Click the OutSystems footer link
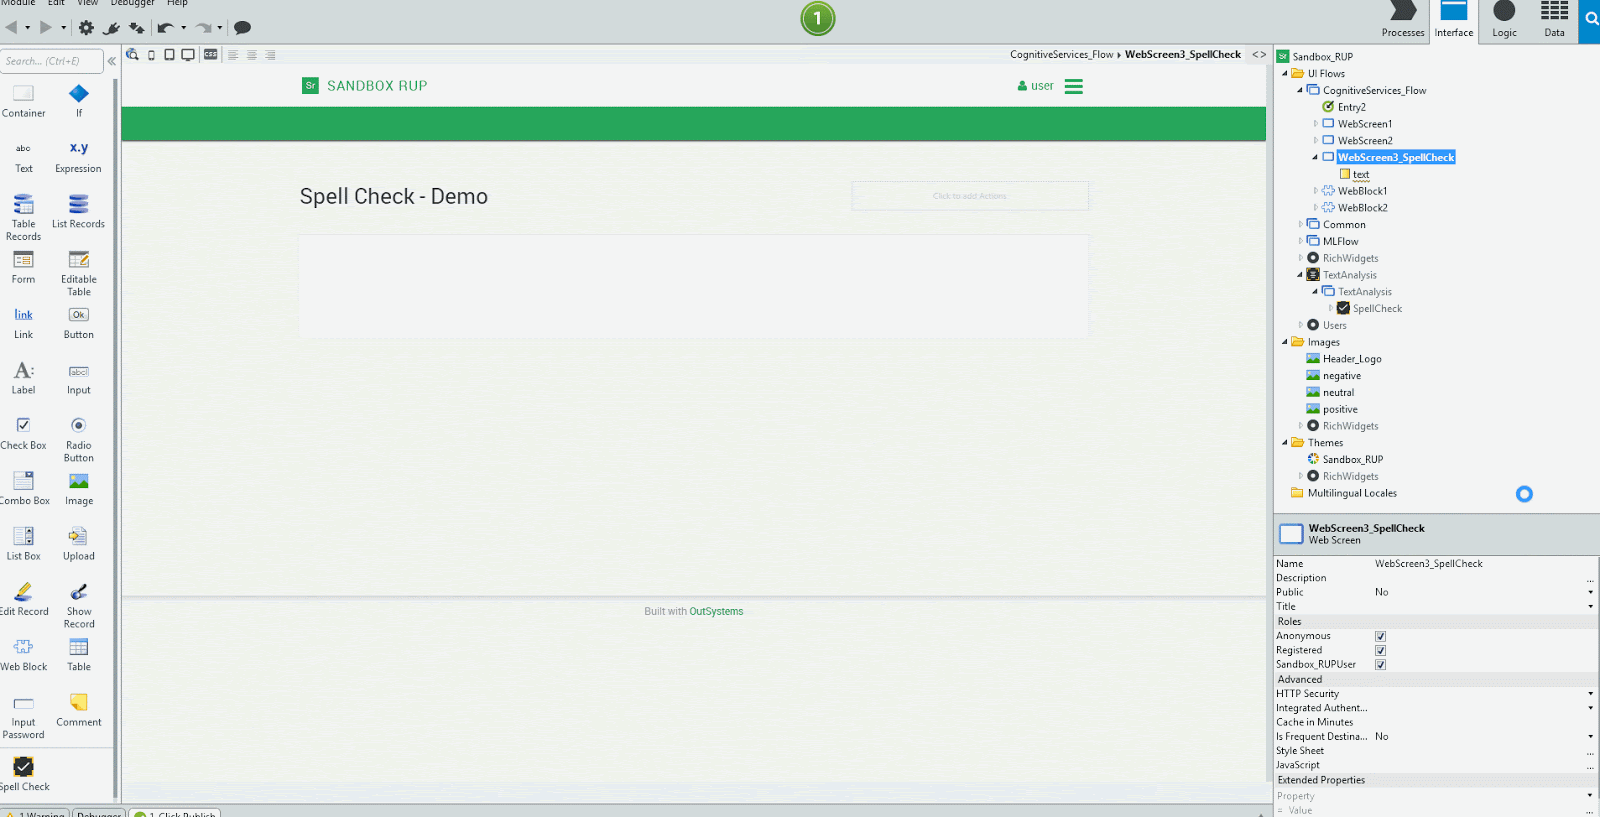Screen dimensions: 1600x817 [716, 611]
